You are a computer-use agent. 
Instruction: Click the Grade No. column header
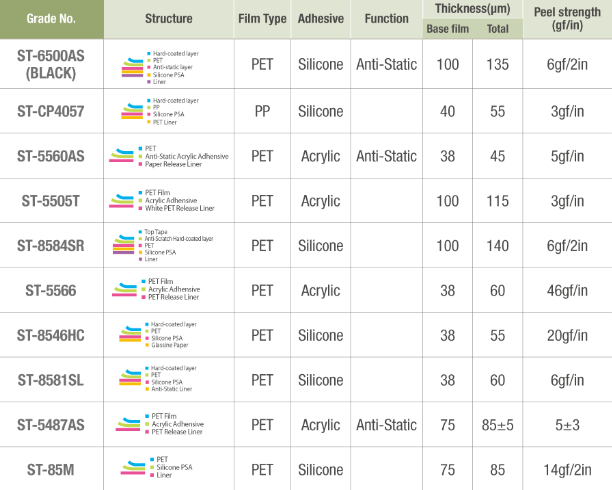51,19
